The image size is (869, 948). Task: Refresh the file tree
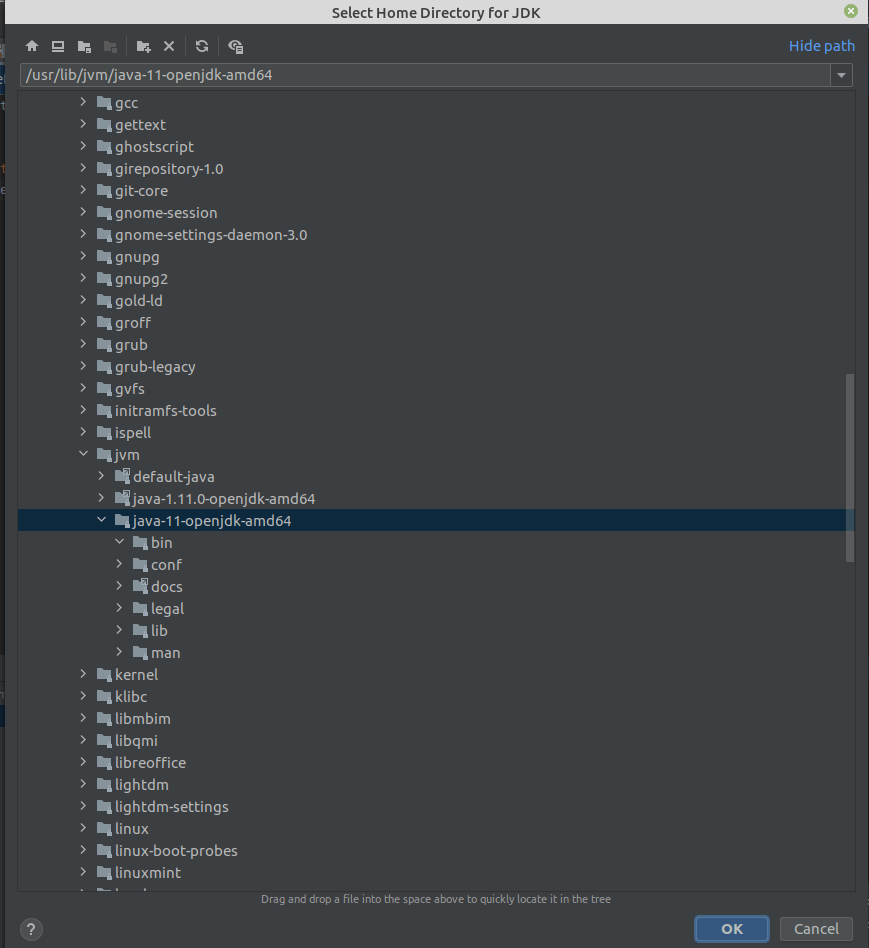coord(200,46)
